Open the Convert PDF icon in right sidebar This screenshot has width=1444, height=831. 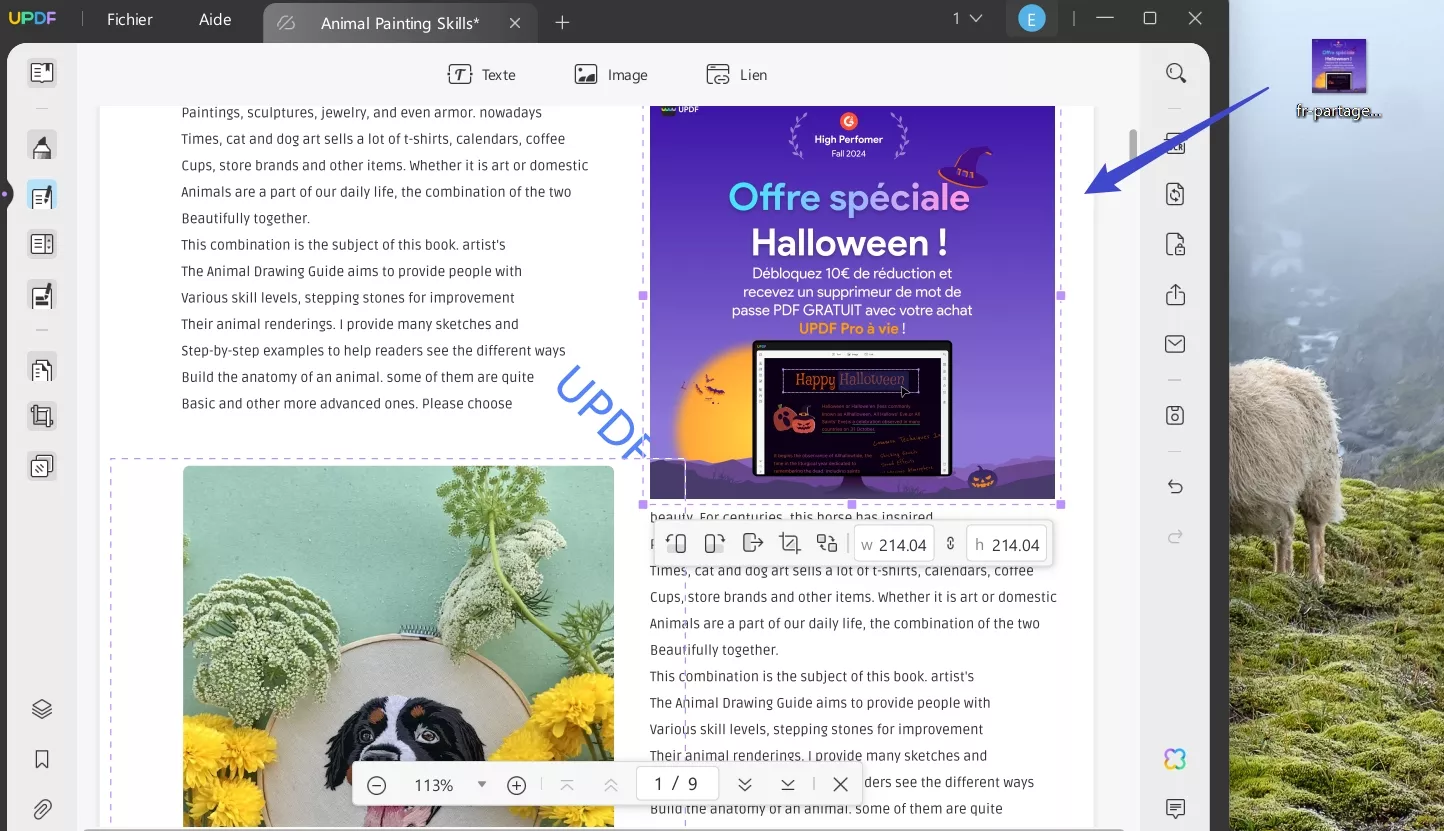1175,194
